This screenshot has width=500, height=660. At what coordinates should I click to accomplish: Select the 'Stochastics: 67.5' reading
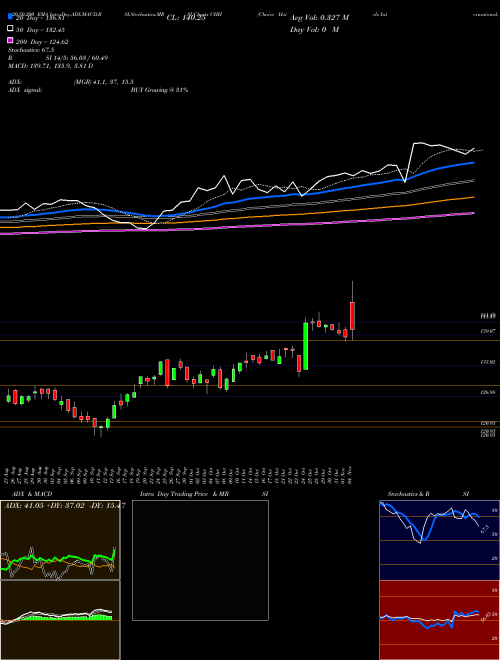(x=31, y=50)
